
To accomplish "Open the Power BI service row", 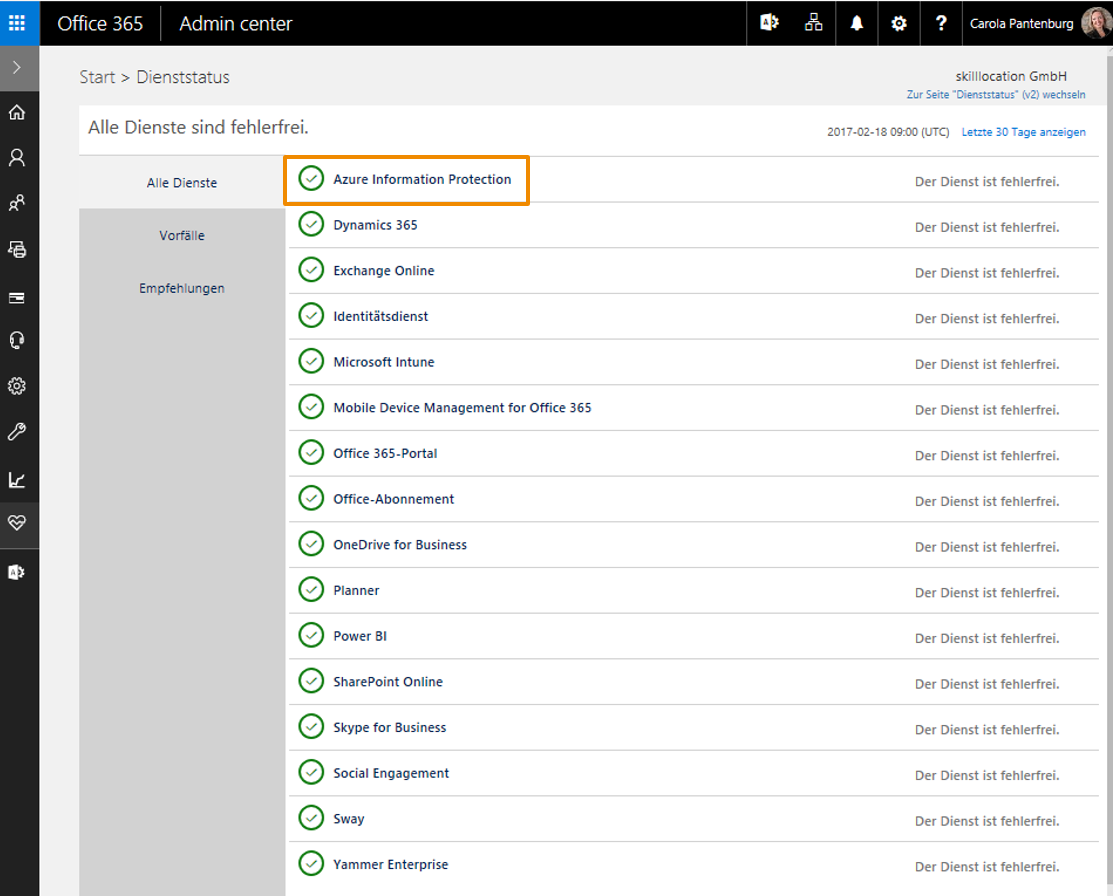I will coord(693,636).
